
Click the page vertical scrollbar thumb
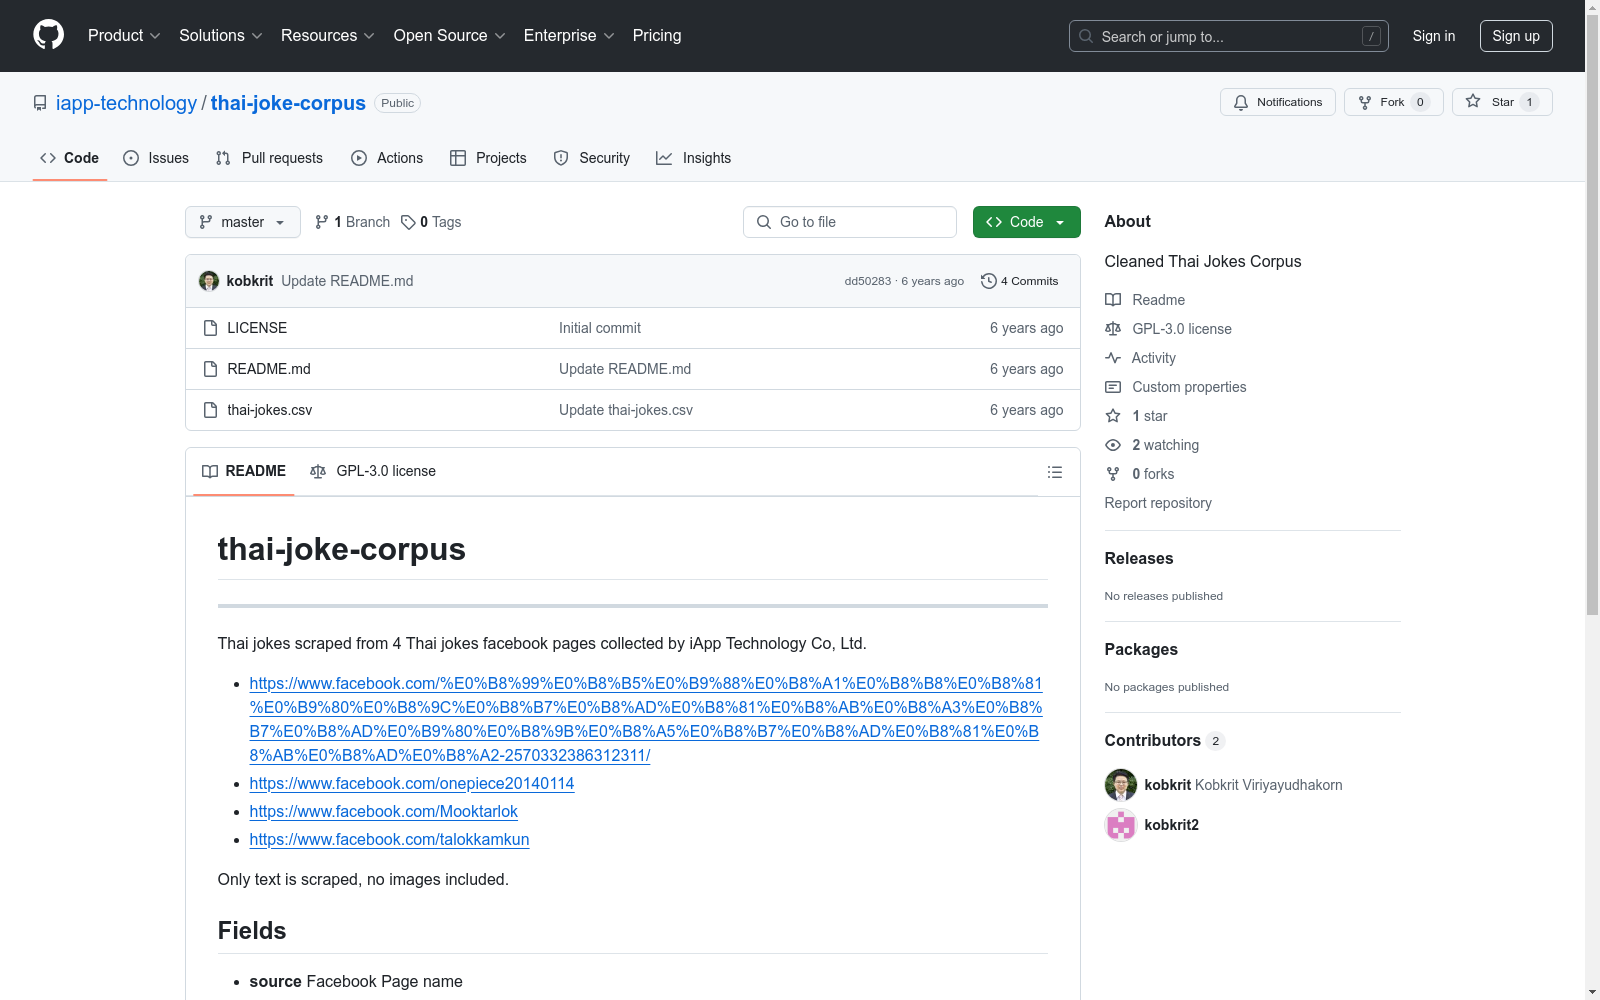click(1592, 313)
